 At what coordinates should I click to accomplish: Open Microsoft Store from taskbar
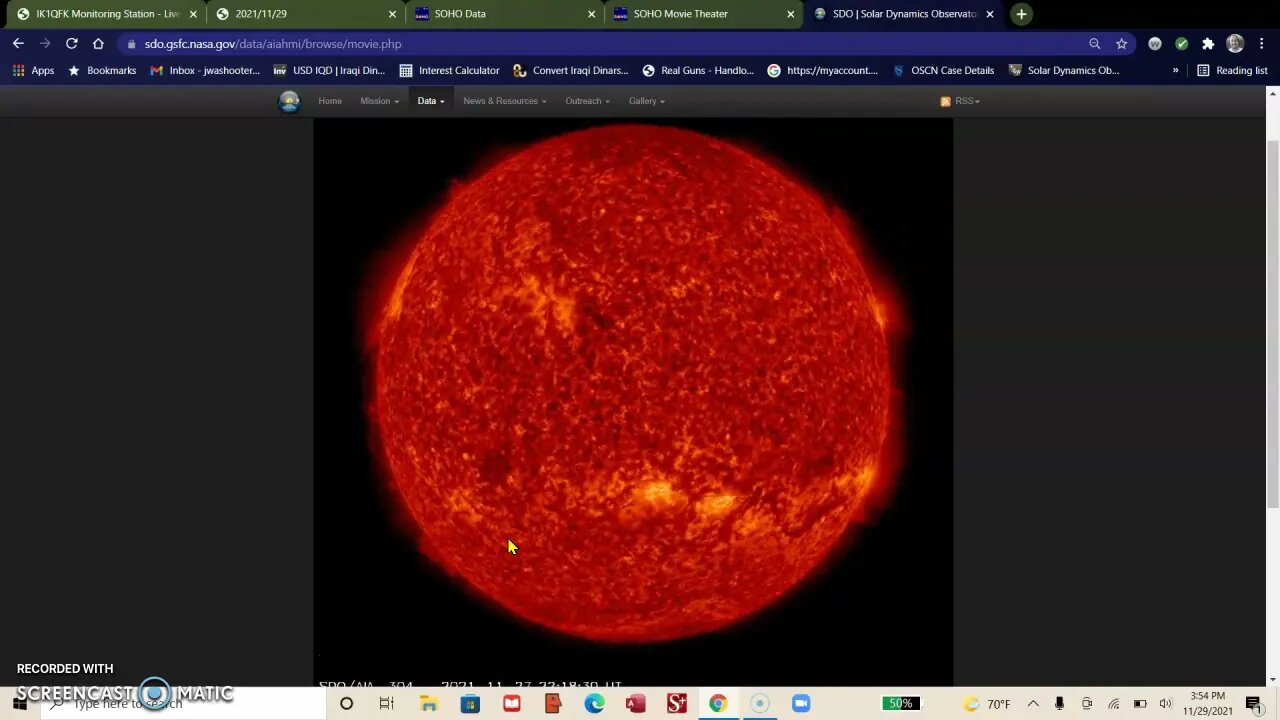470,704
